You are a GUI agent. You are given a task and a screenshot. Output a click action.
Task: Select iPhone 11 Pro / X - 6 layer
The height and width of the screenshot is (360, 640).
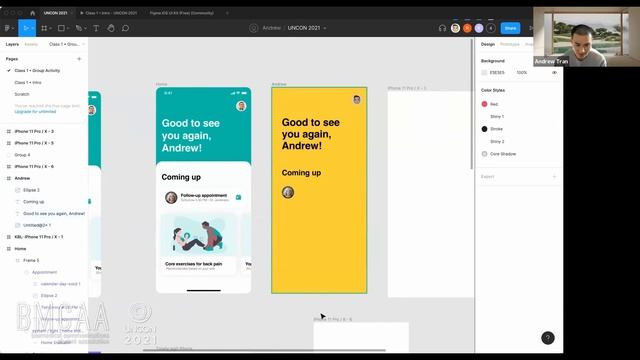(34, 167)
